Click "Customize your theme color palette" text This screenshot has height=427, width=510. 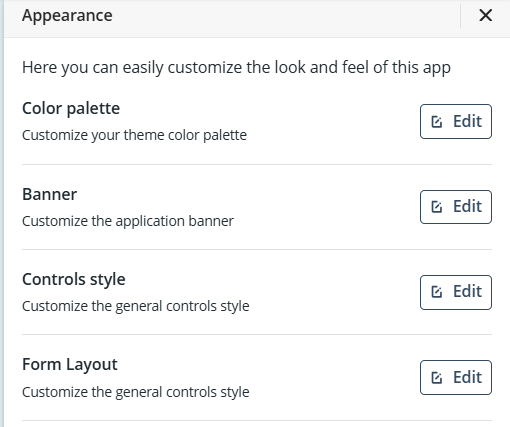click(134, 135)
